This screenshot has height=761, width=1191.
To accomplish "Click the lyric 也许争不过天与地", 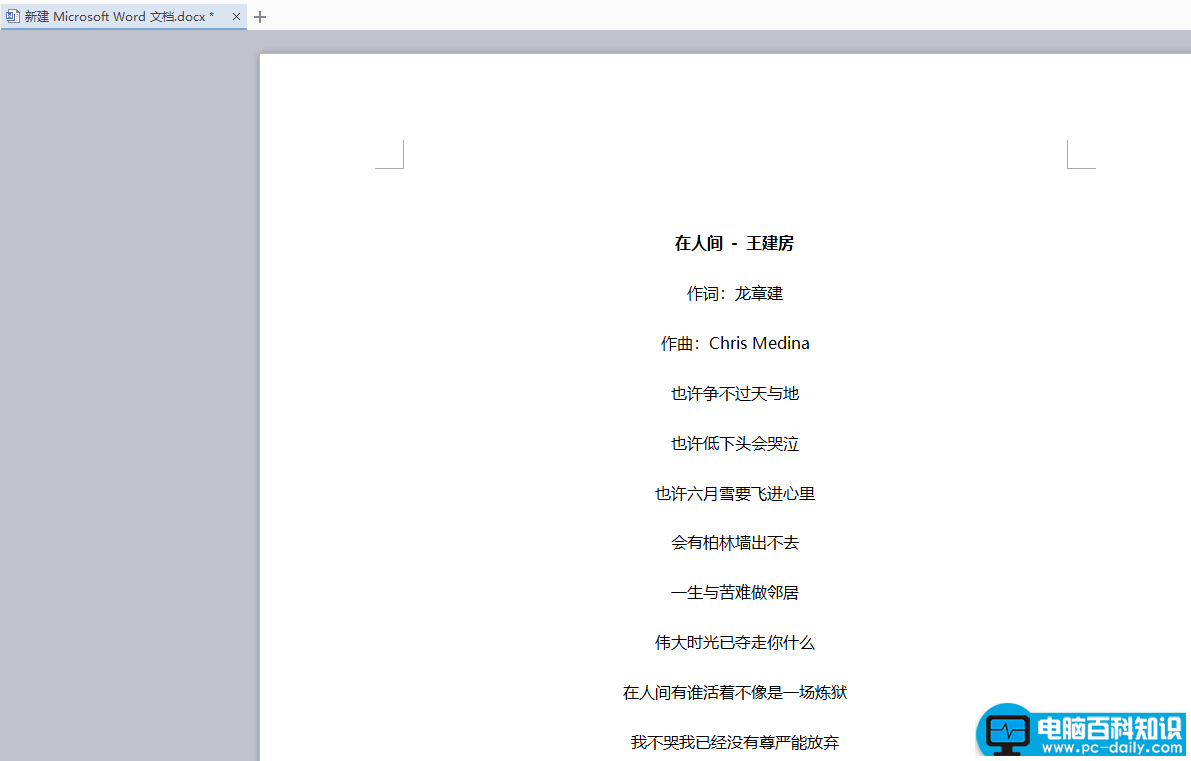I will [735, 393].
